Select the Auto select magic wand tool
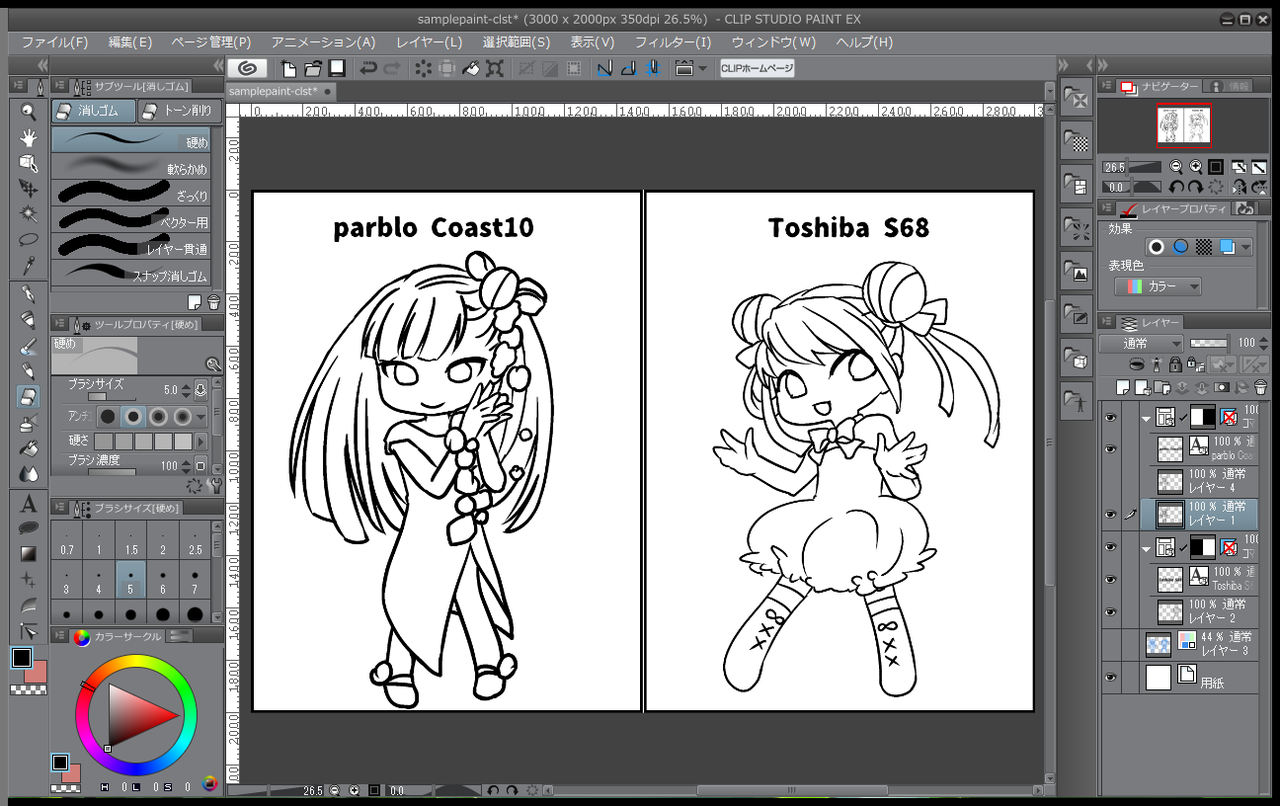Image resolution: width=1280 pixels, height=806 pixels. tap(29, 214)
